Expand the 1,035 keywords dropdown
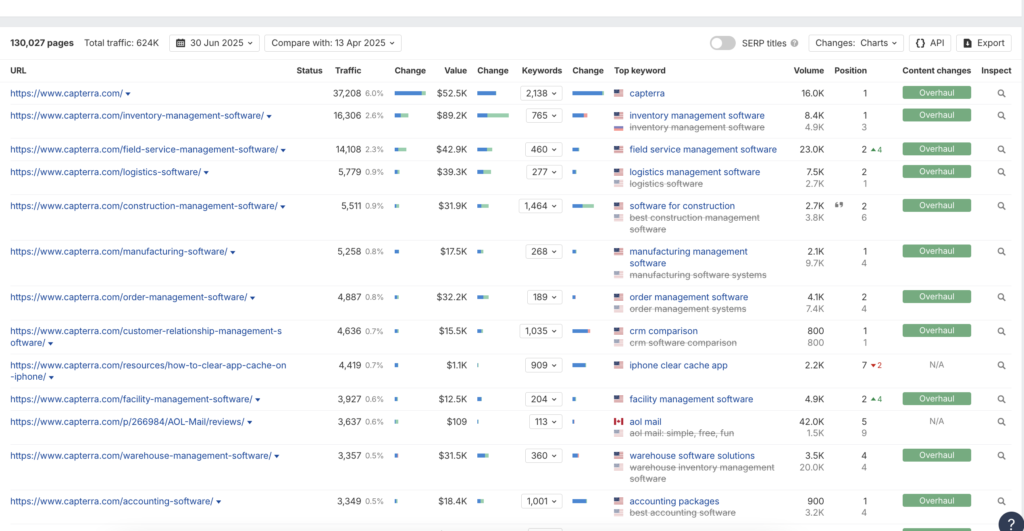Image resolution: width=1024 pixels, height=531 pixels. (541, 331)
